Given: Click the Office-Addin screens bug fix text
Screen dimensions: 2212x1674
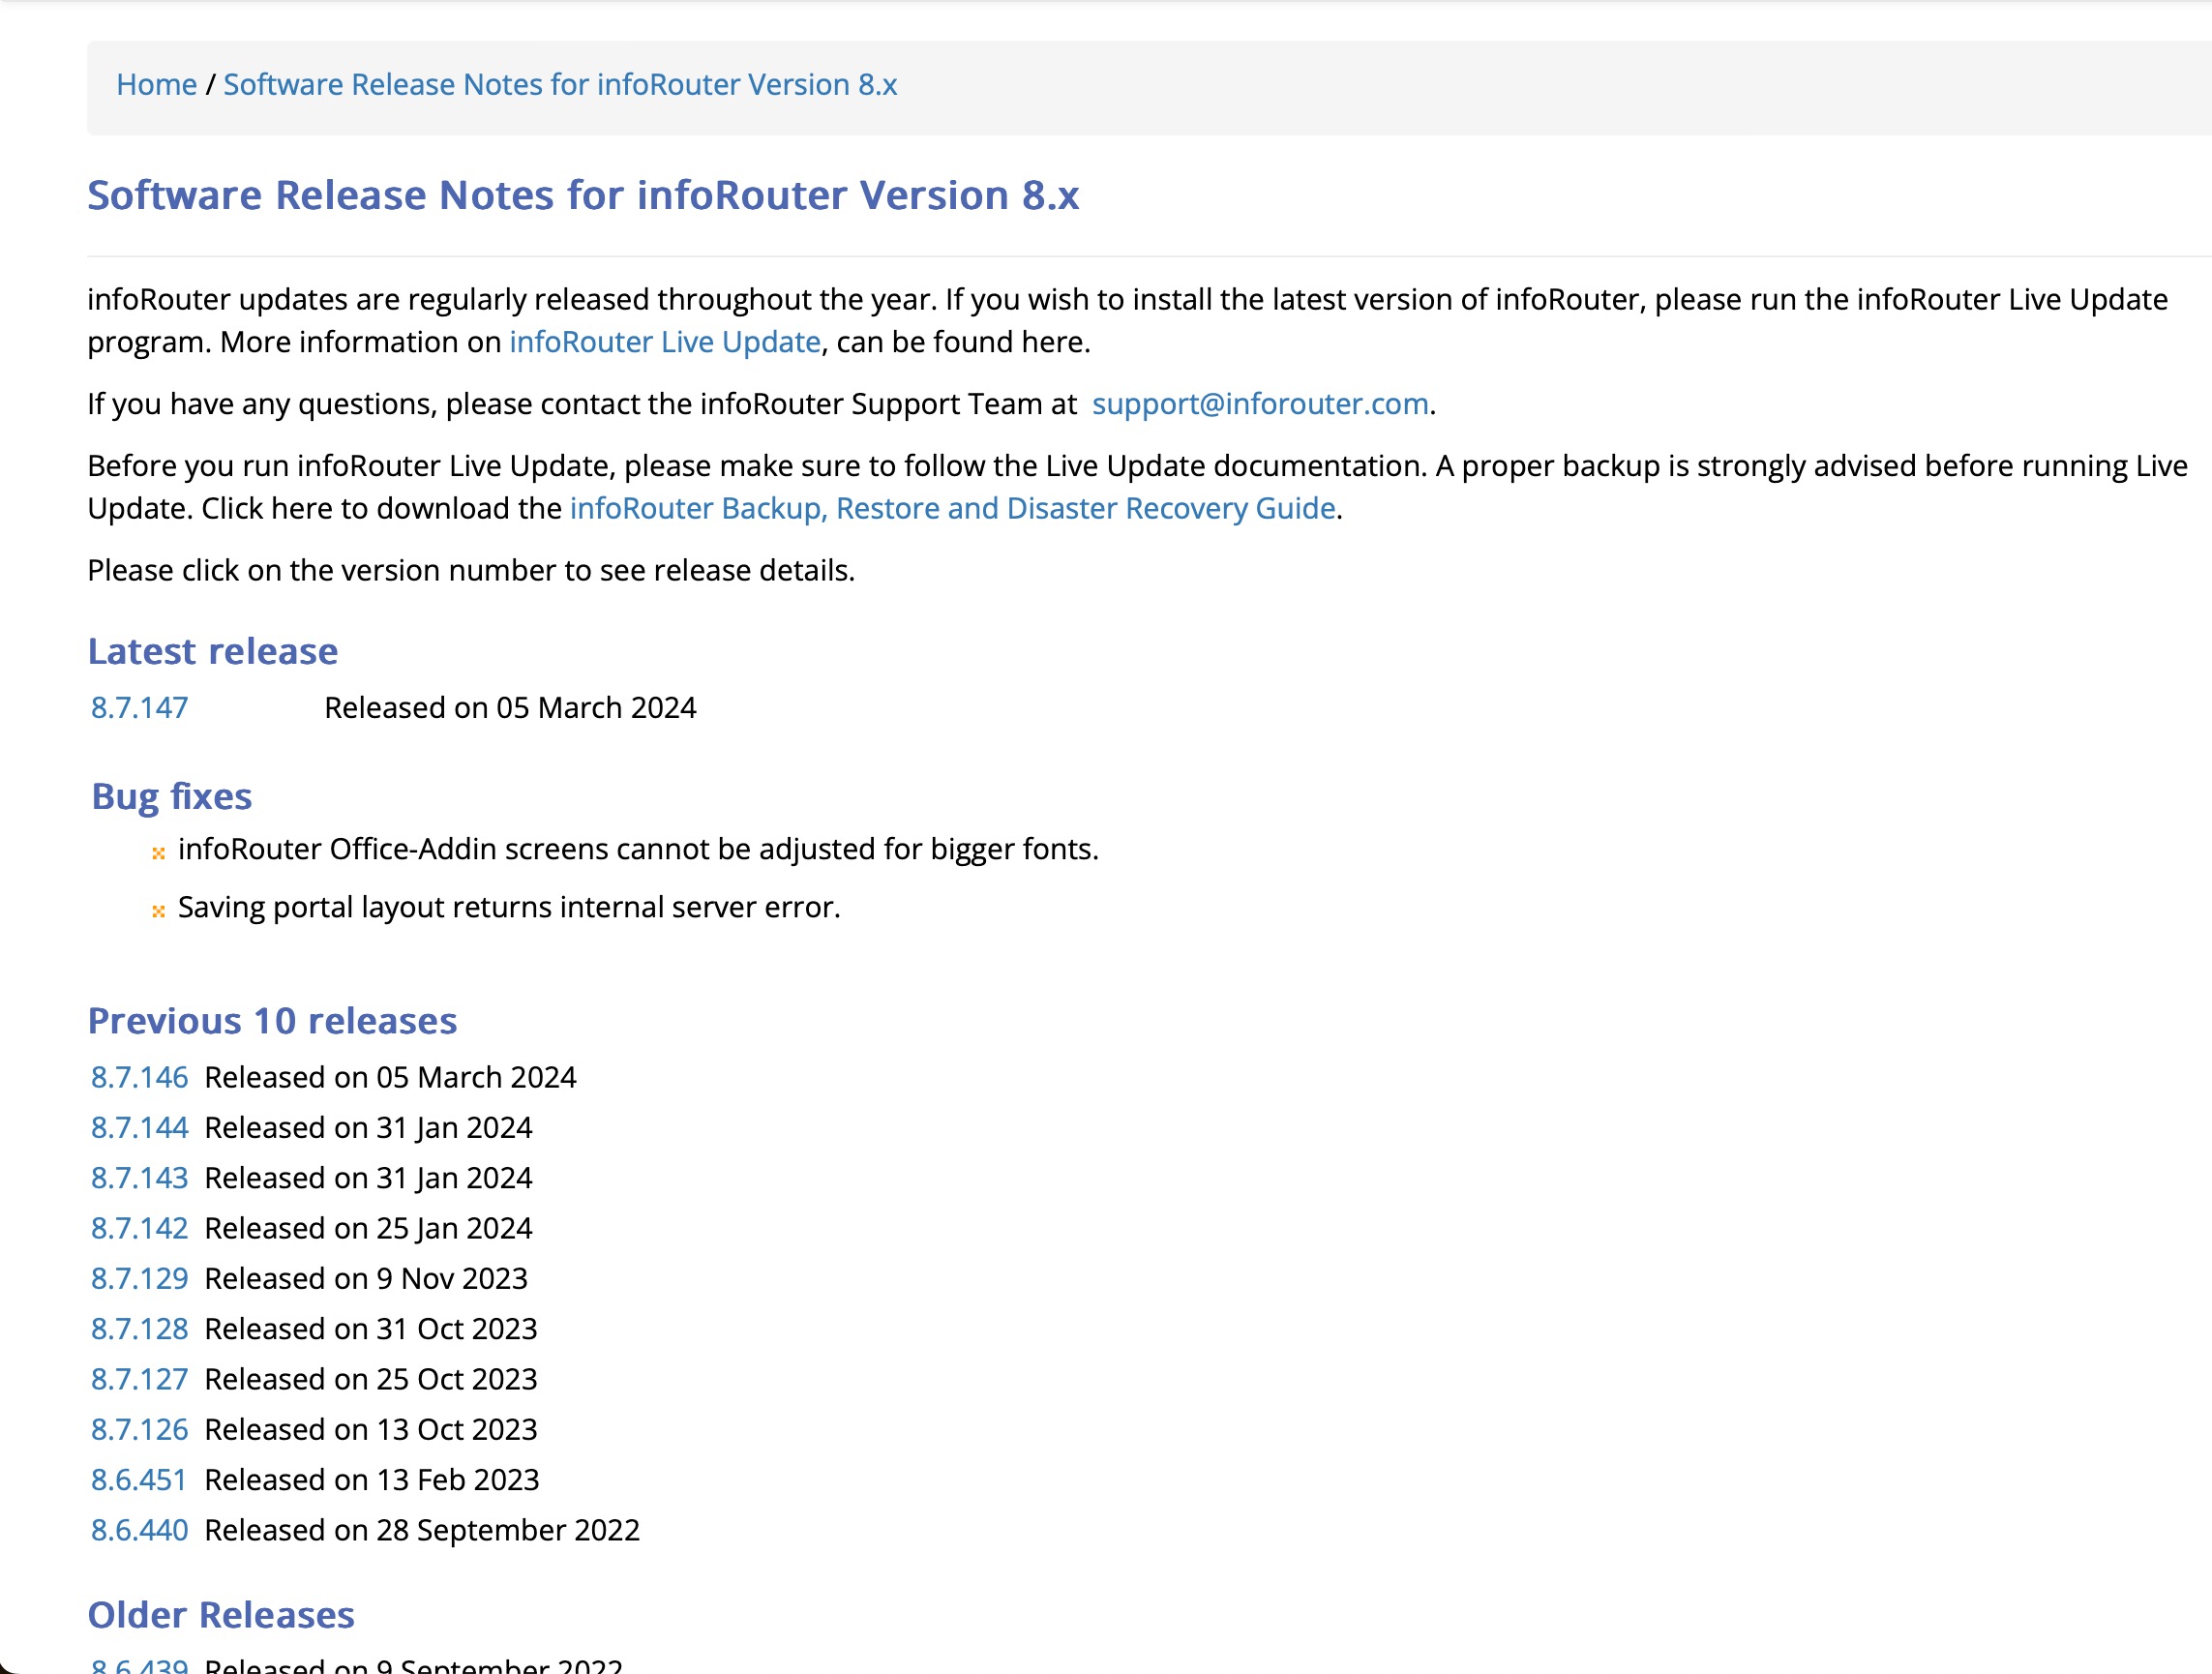Looking at the screenshot, I should (638, 849).
